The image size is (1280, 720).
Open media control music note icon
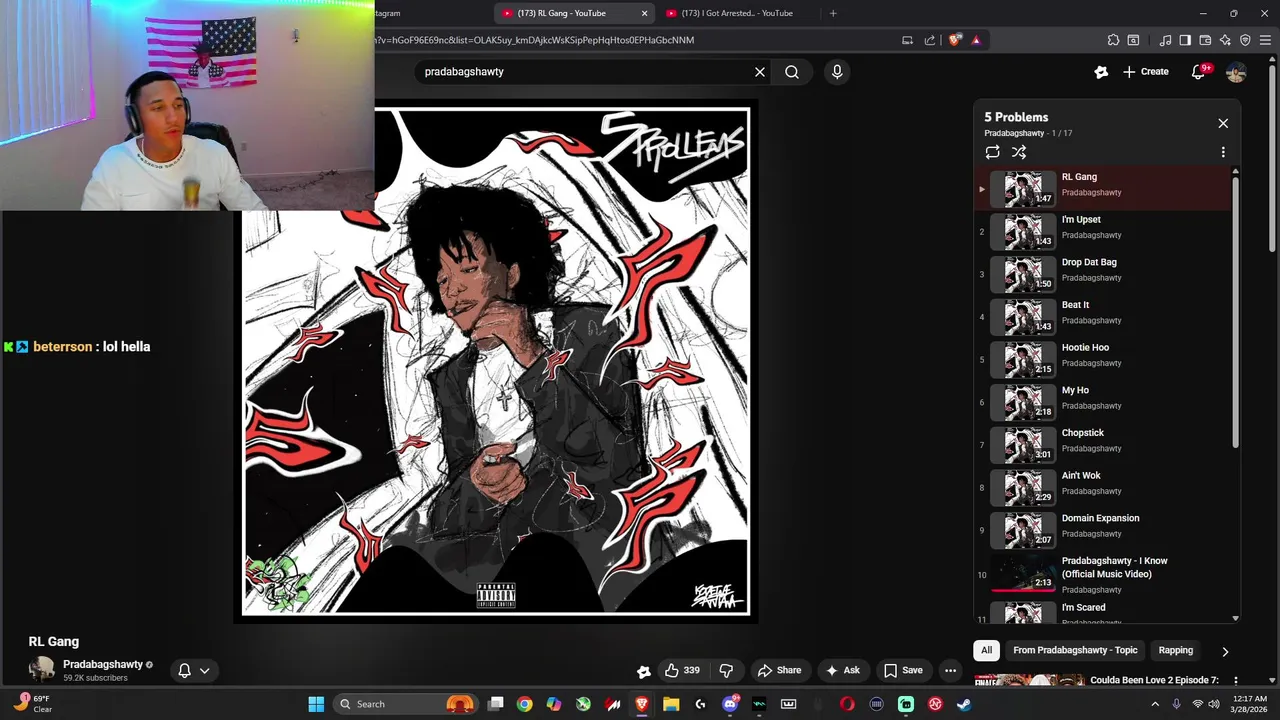(x=1165, y=40)
